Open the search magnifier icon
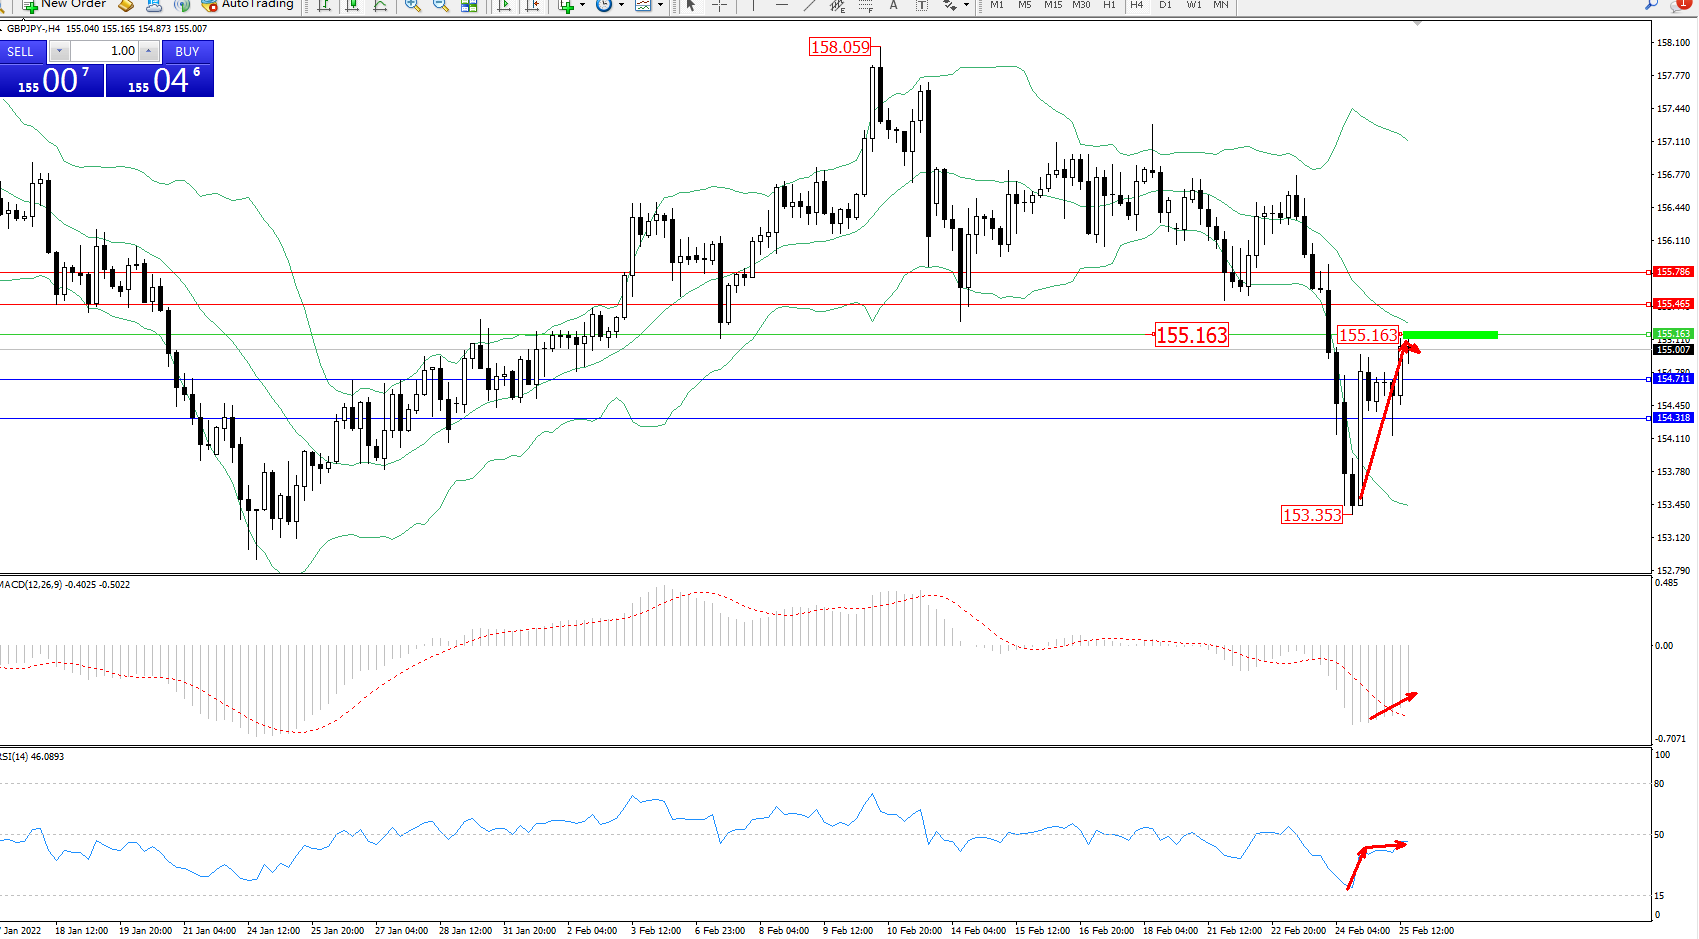The width and height of the screenshot is (1699, 939). [1651, 5]
